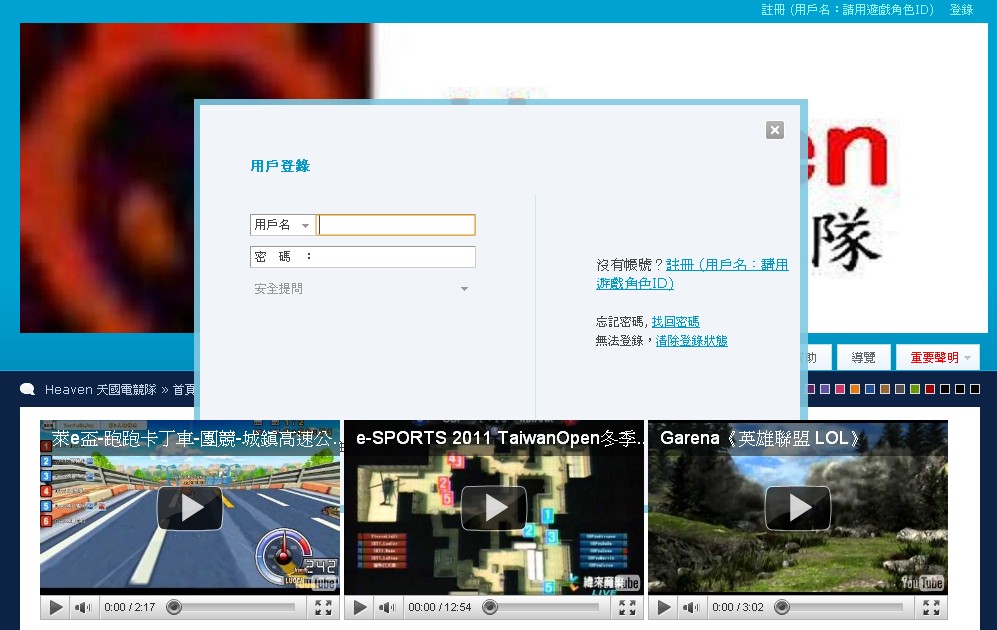
Task: Enter fullscreen on the 跑跑卡丁車 video
Action: pos(324,608)
